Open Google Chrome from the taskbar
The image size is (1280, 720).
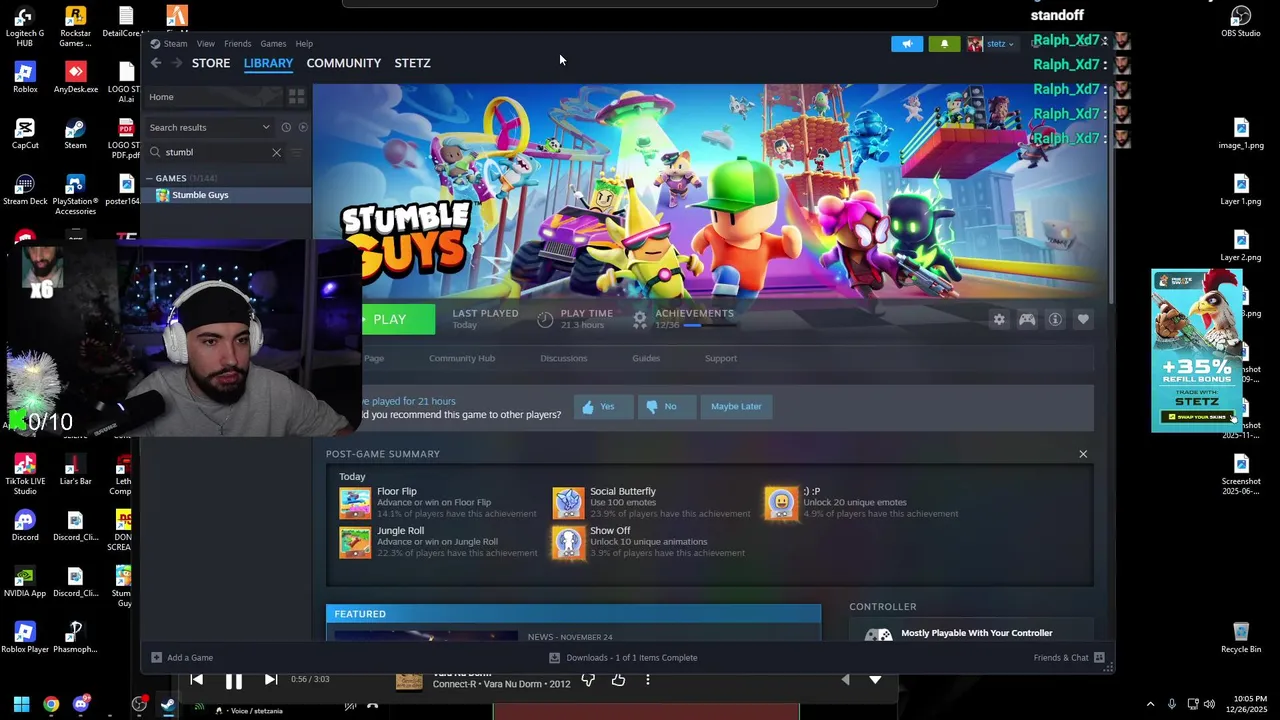pyautogui.click(x=51, y=704)
